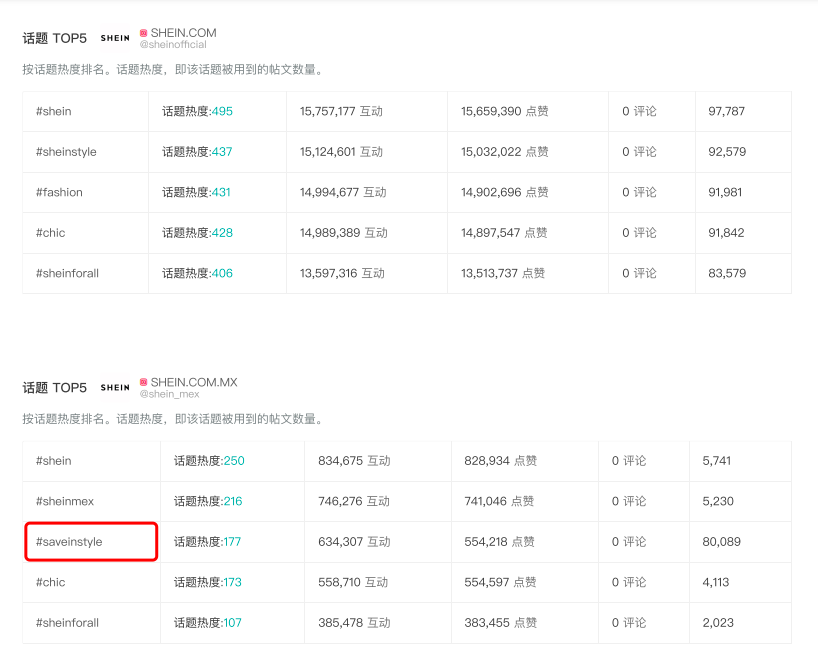
Task: Select the 13,513,737 点赞 value
Action: click(503, 273)
